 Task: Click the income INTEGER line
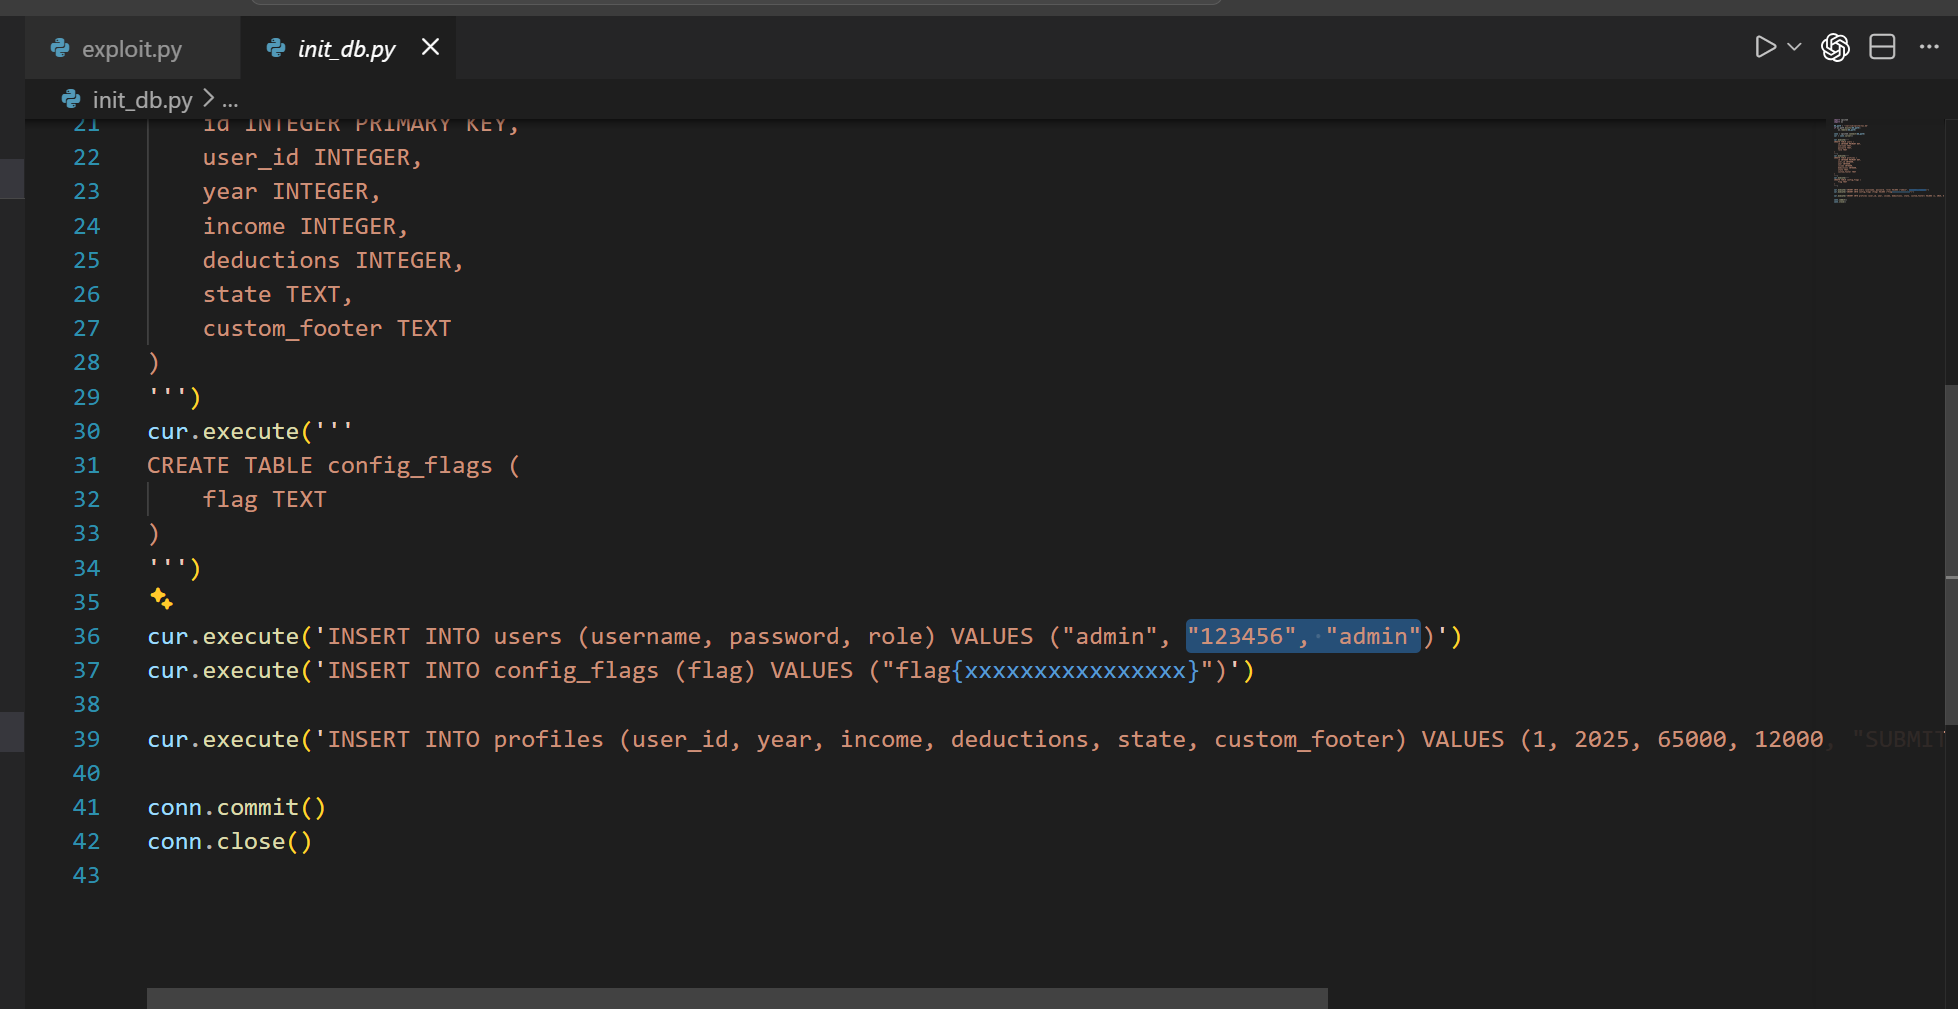(306, 226)
